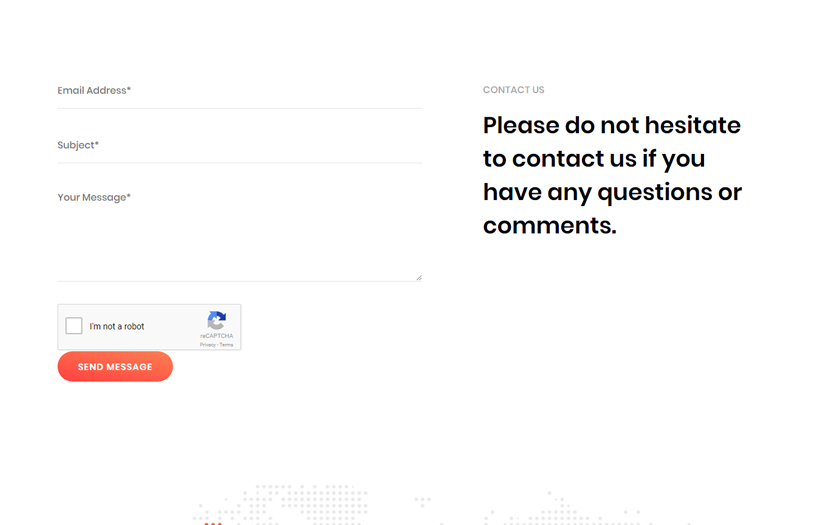Click the "reCAPTCHA" text under the logo
This screenshot has width=825, height=525.
pos(216,336)
